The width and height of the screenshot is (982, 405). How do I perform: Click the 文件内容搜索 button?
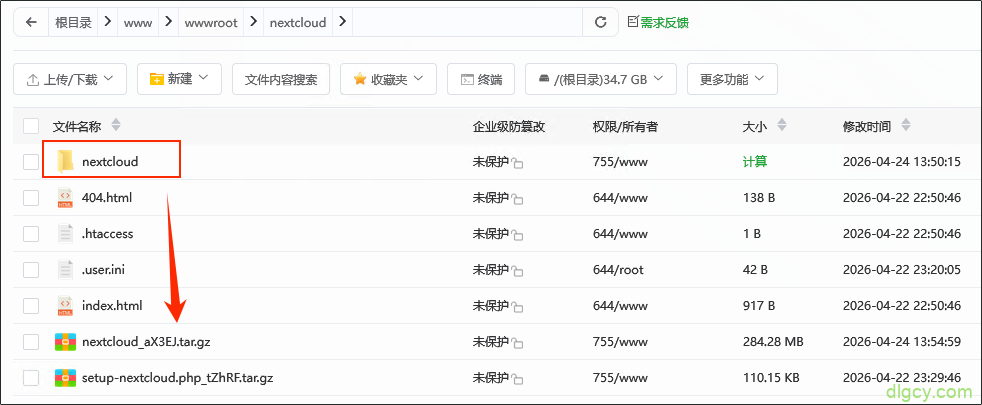coord(281,79)
